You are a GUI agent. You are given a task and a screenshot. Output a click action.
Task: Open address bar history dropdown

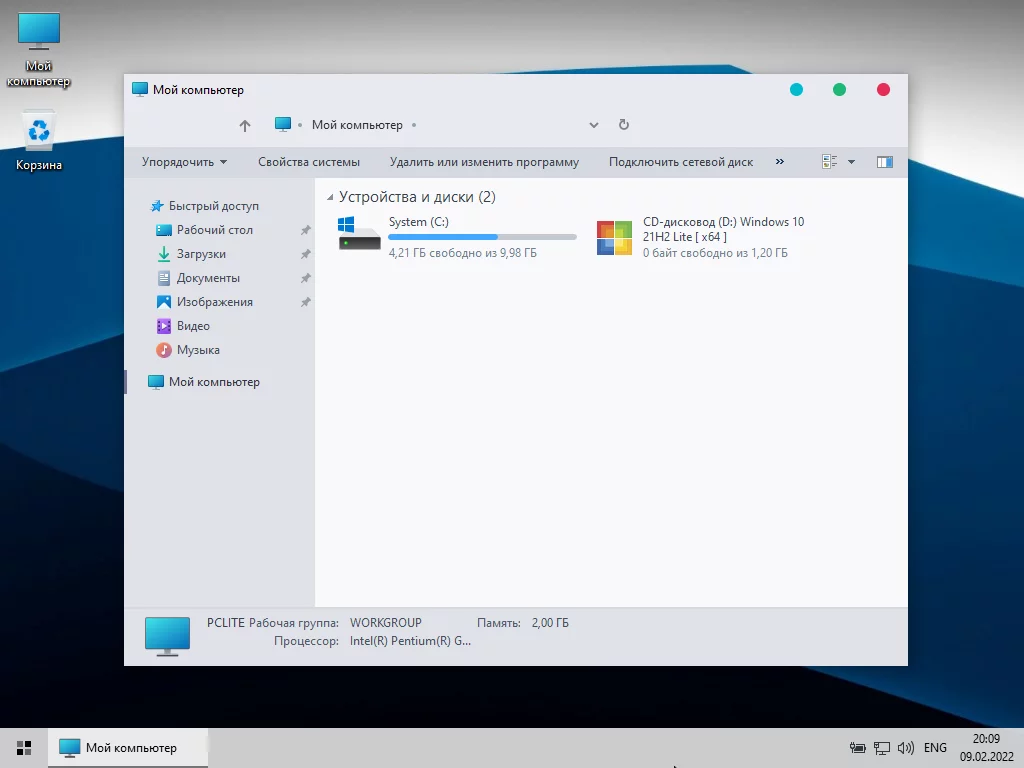coord(594,126)
